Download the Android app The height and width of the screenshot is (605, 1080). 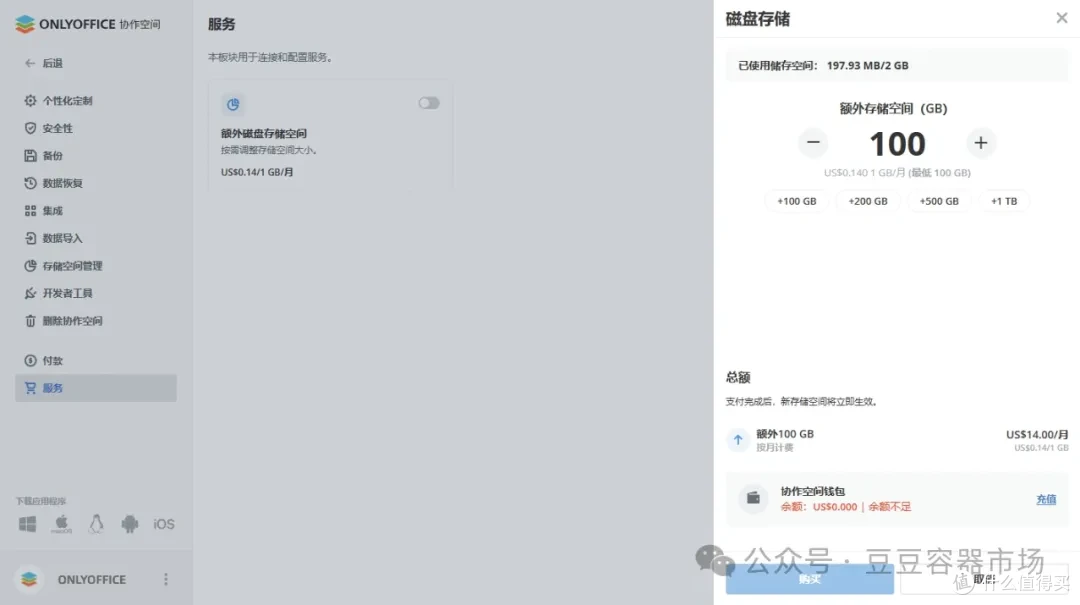129,524
